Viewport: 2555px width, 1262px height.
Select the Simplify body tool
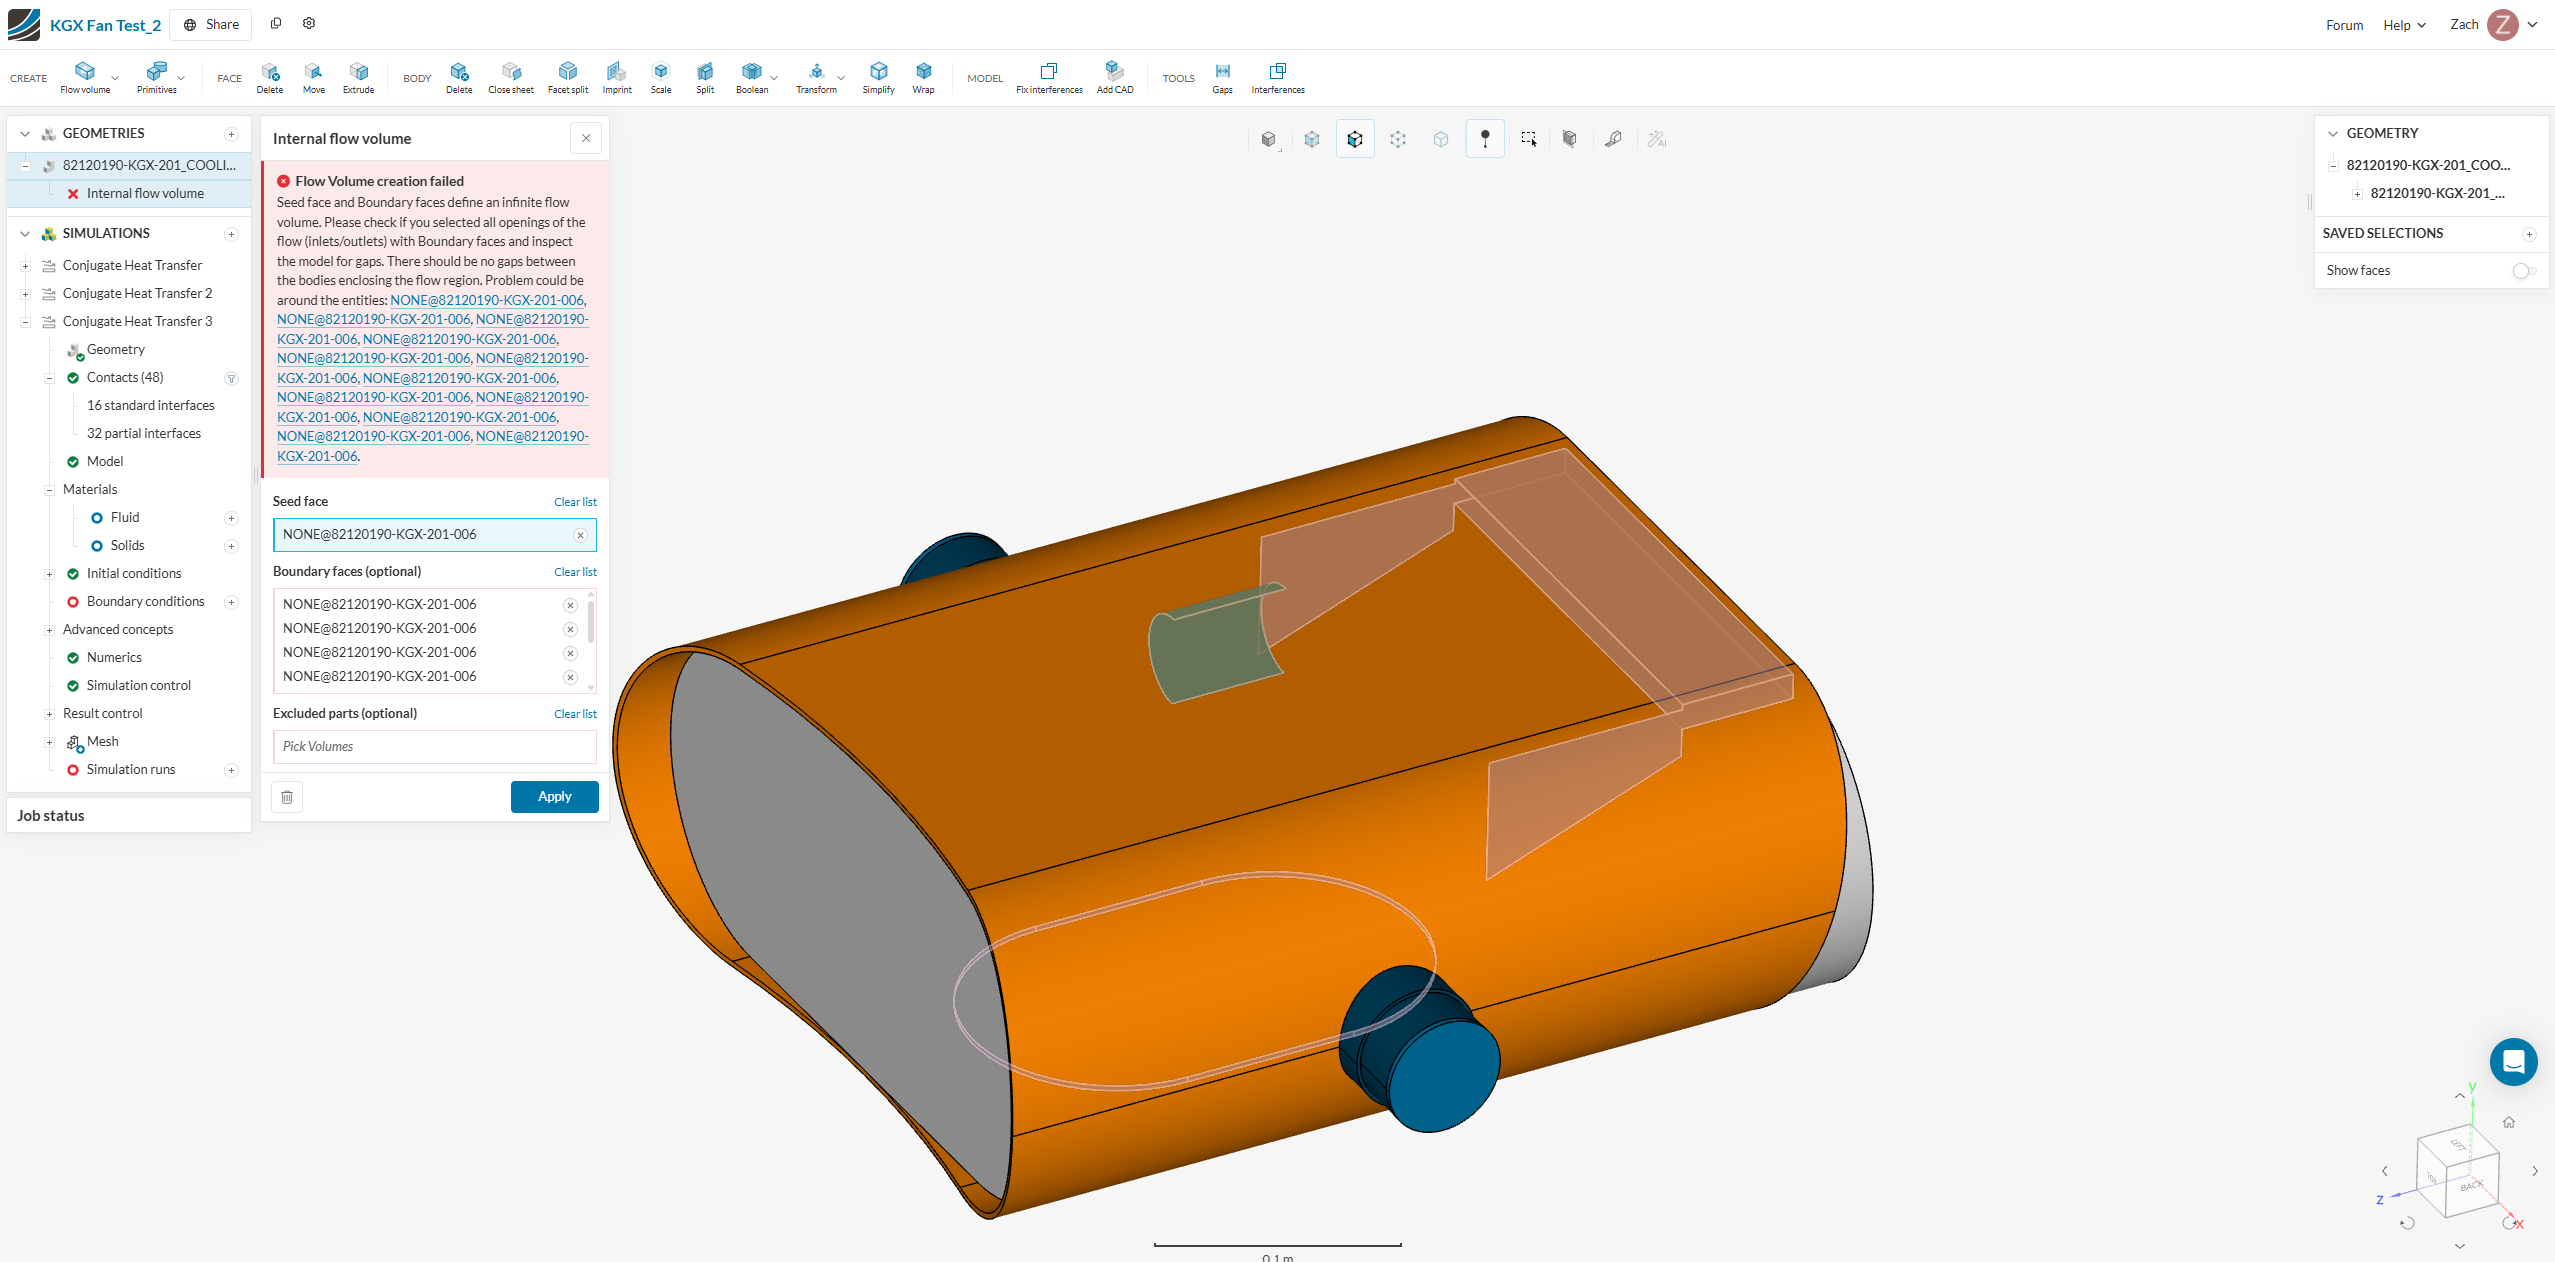pos(878,76)
